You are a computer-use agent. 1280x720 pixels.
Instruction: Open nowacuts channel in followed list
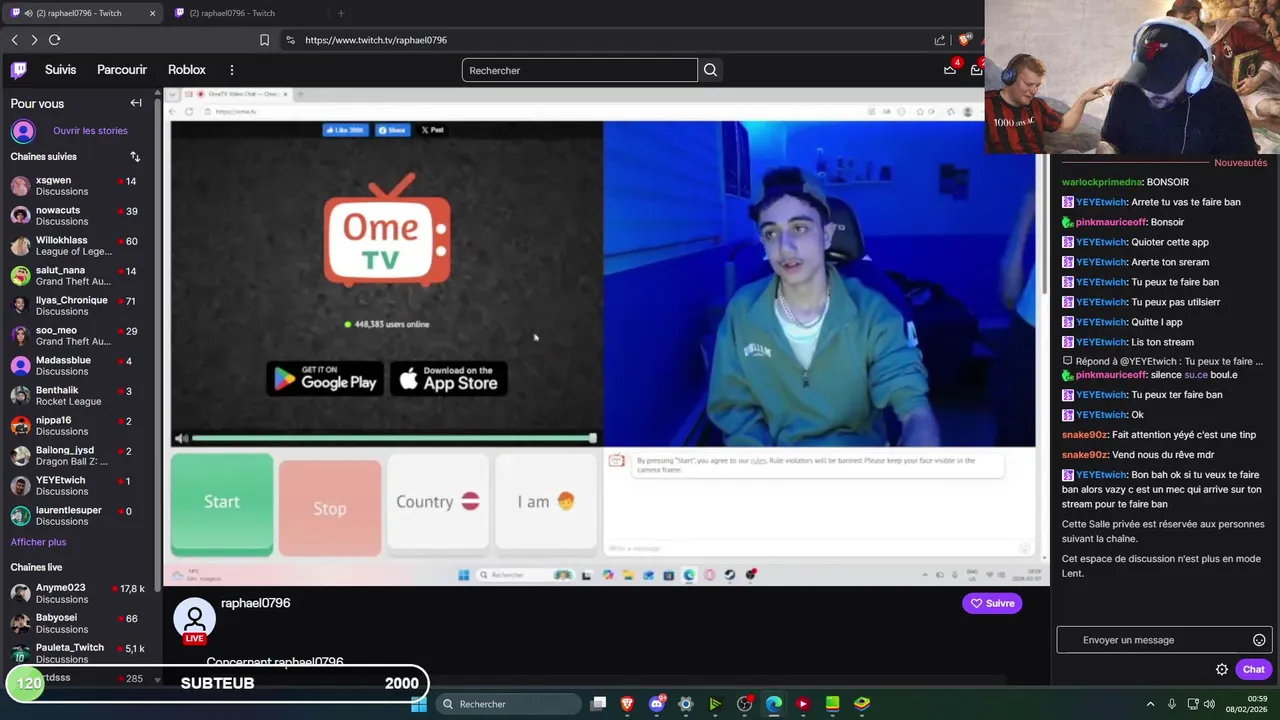click(x=77, y=216)
